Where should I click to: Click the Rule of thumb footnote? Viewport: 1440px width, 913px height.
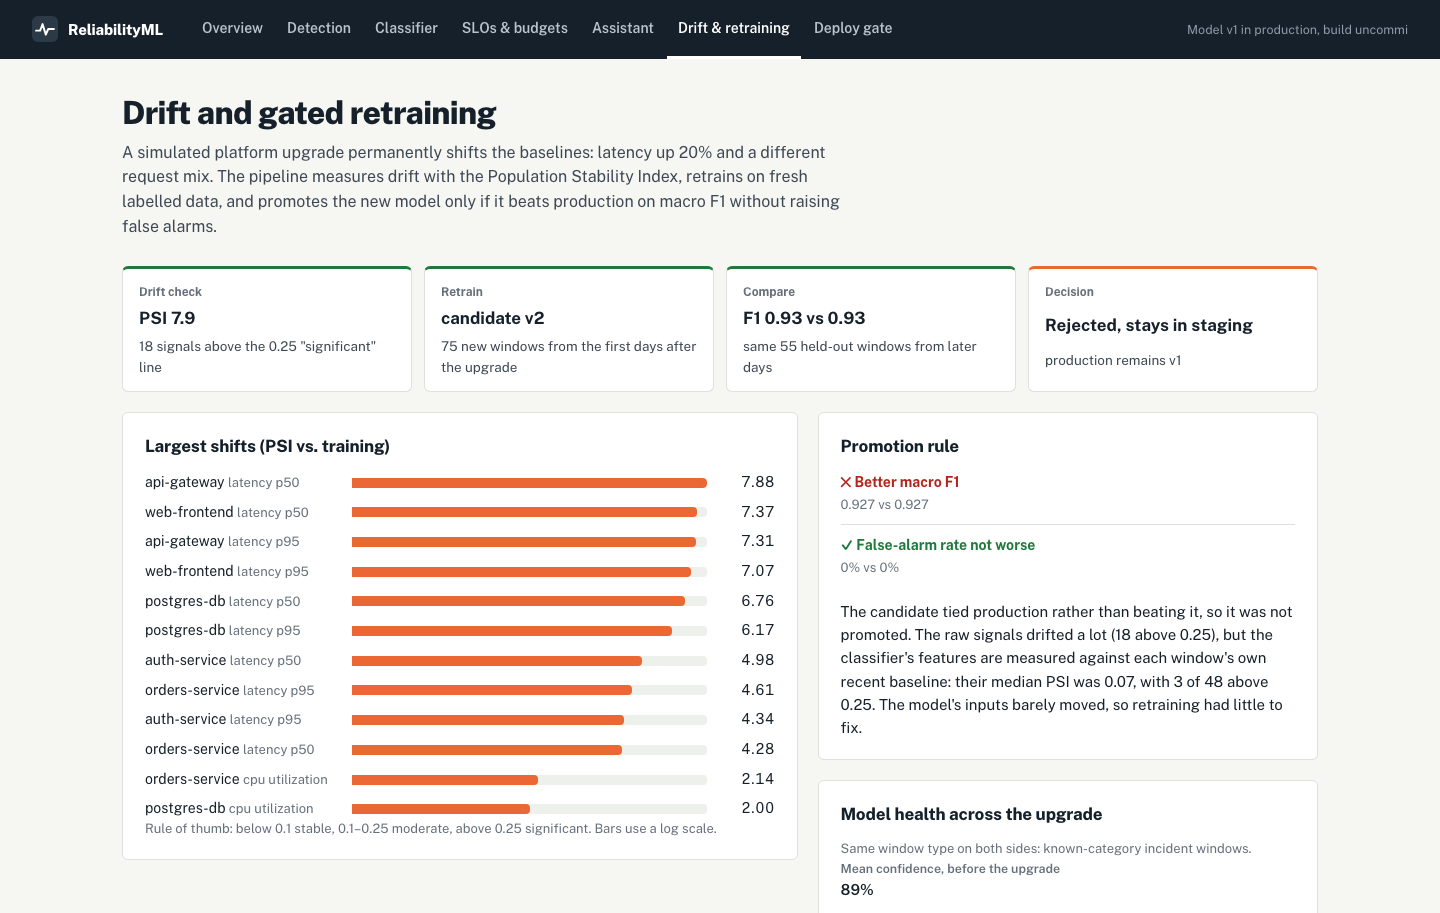(431, 829)
